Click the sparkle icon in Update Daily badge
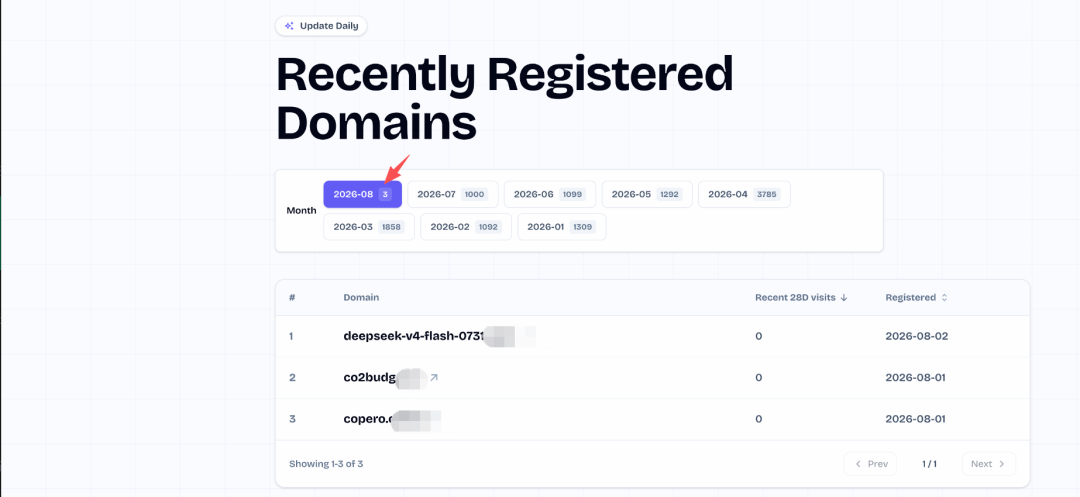 pyautogui.click(x=289, y=26)
